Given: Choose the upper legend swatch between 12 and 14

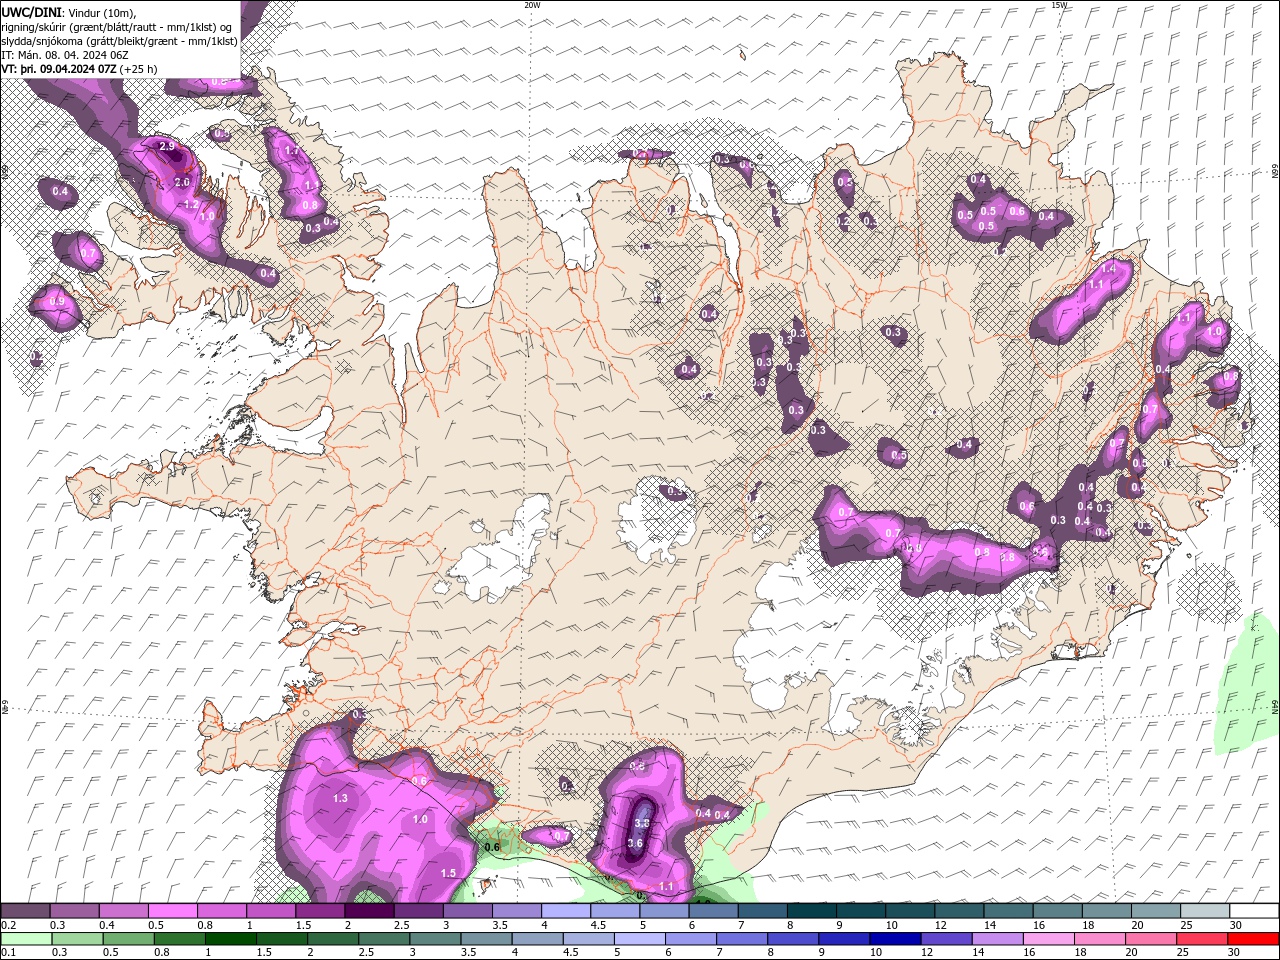Looking at the screenshot, I should tap(958, 911).
